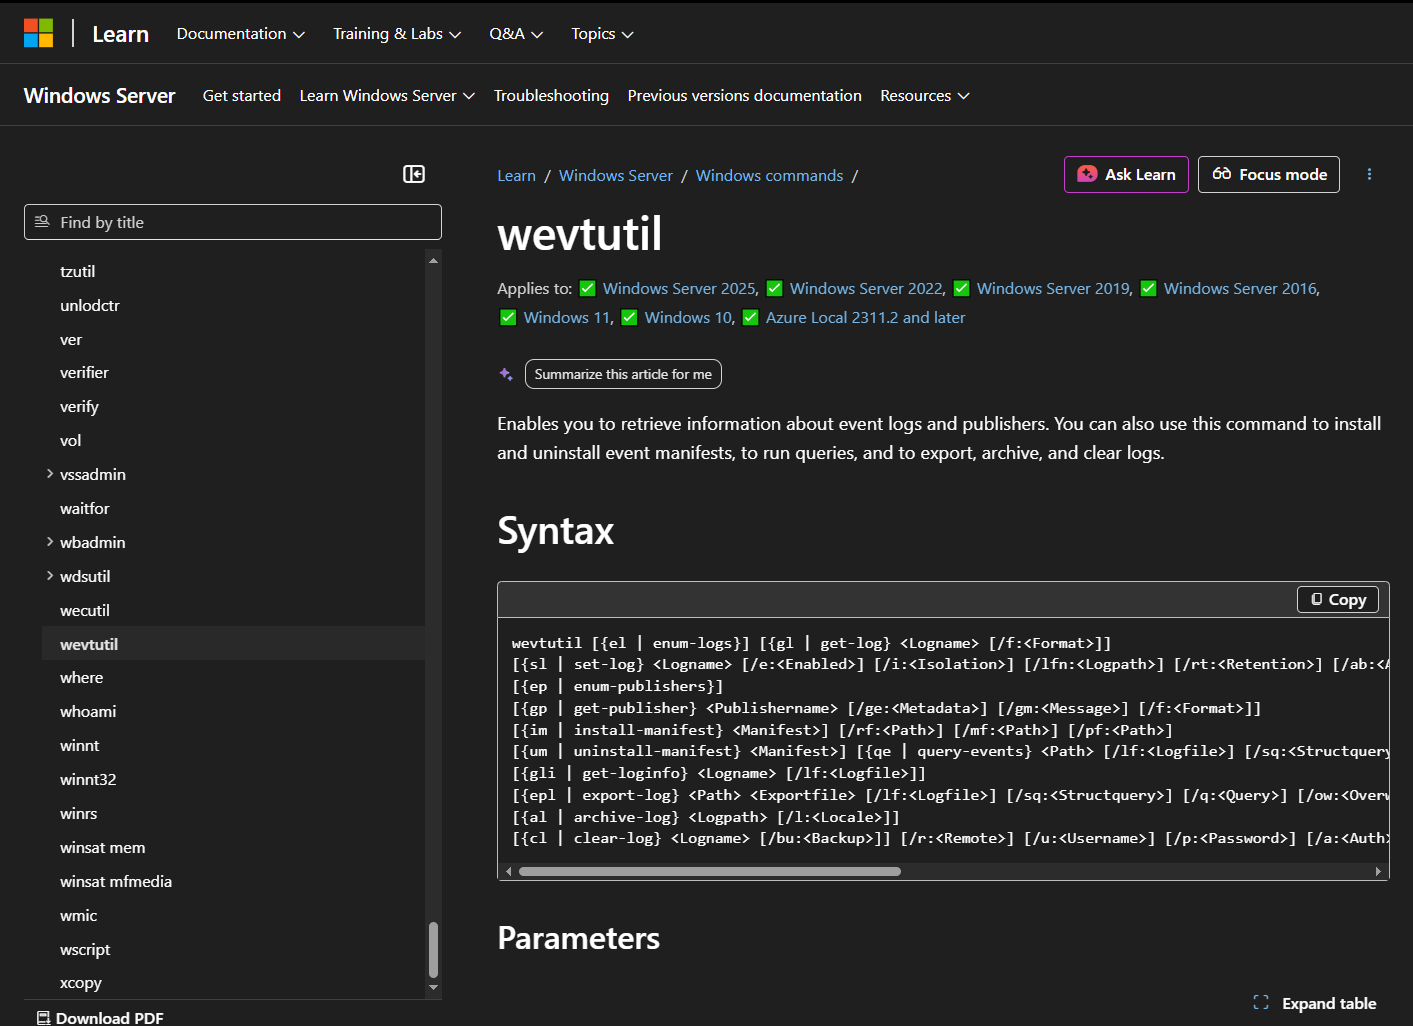1413x1026 pixels.
Task: Open the Windows 10 link
Action: [688, 318]
